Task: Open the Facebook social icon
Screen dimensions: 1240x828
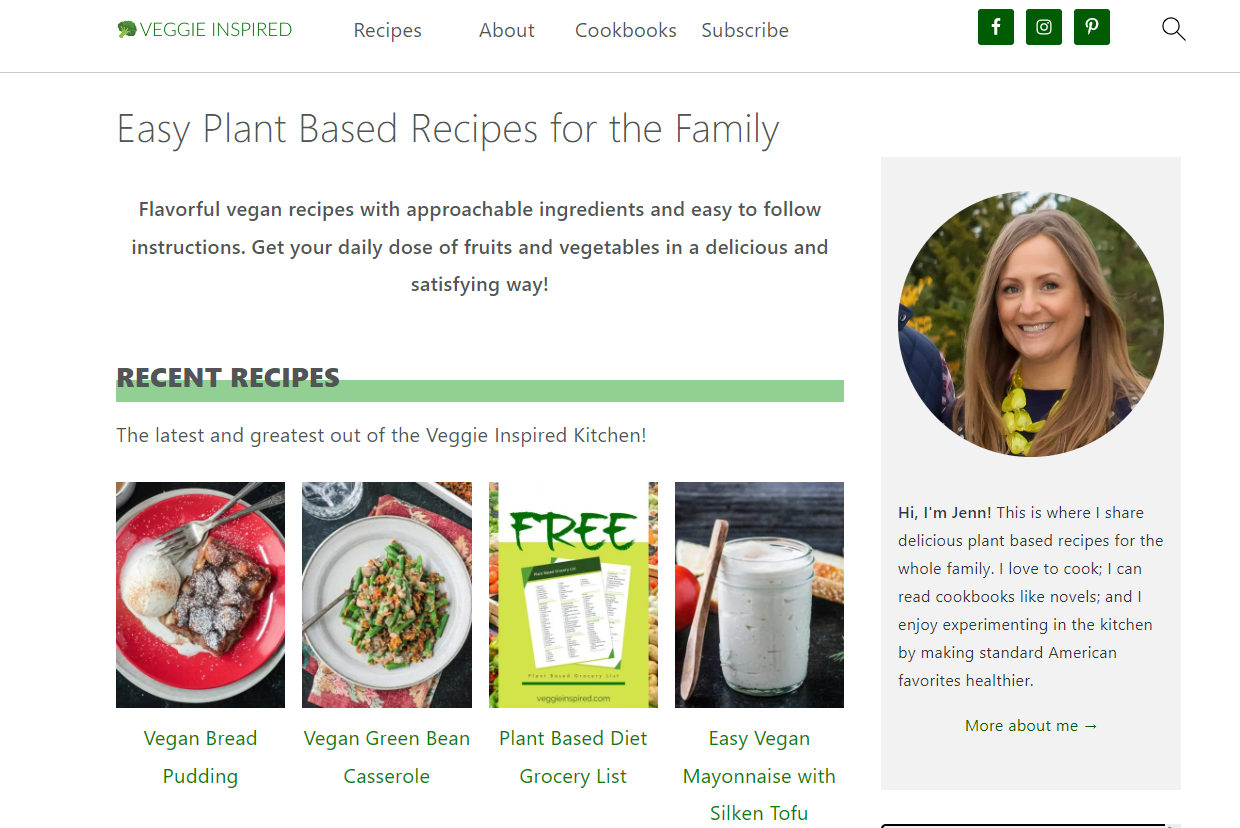Action: point(995,27)
